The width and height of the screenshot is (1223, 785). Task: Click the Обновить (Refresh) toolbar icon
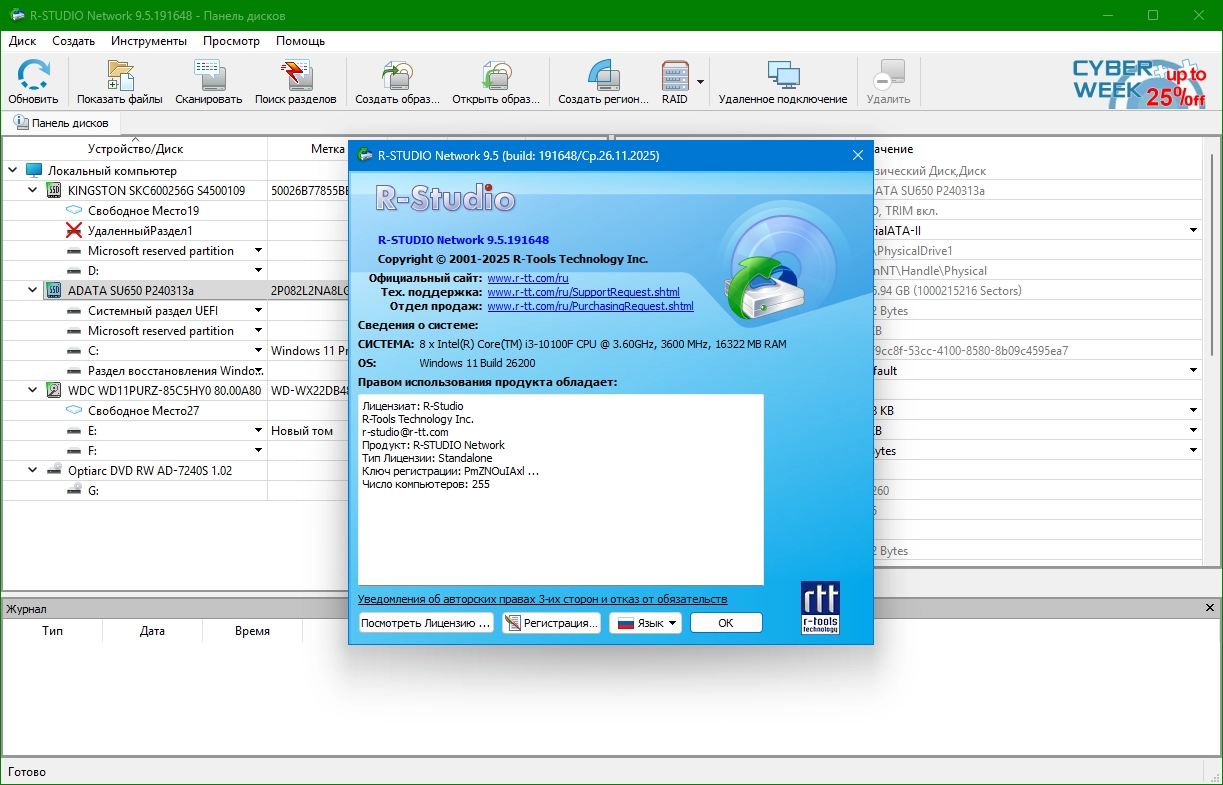click(33, 81)
